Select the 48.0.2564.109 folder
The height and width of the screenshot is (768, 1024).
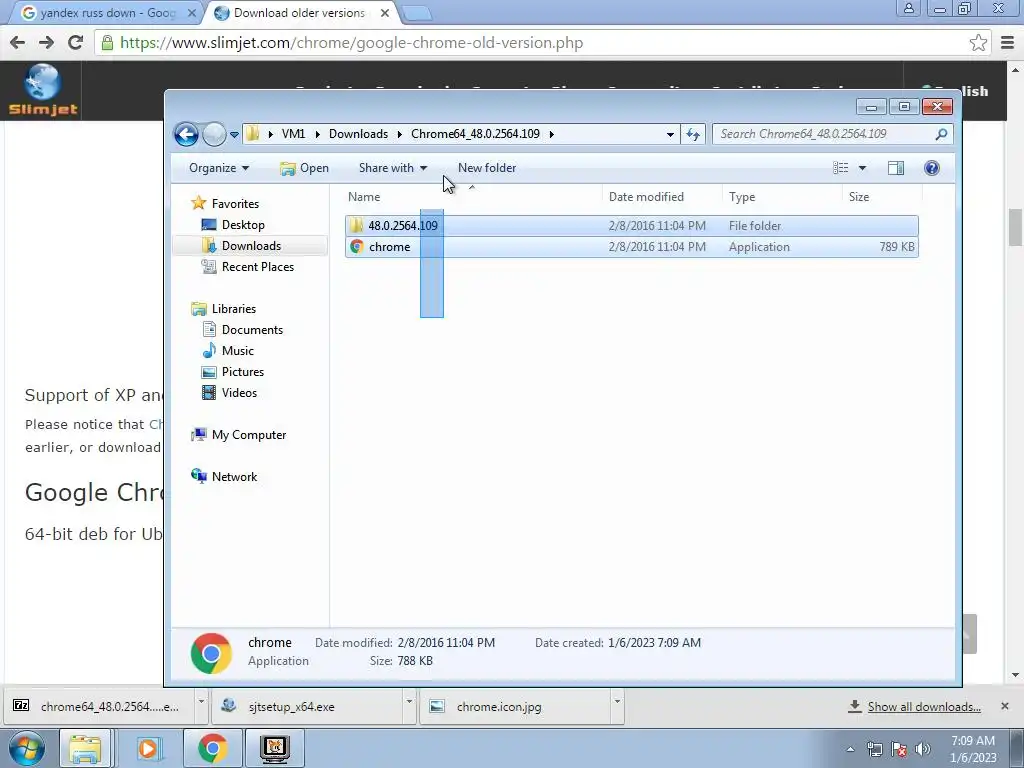tap(632, 226)
